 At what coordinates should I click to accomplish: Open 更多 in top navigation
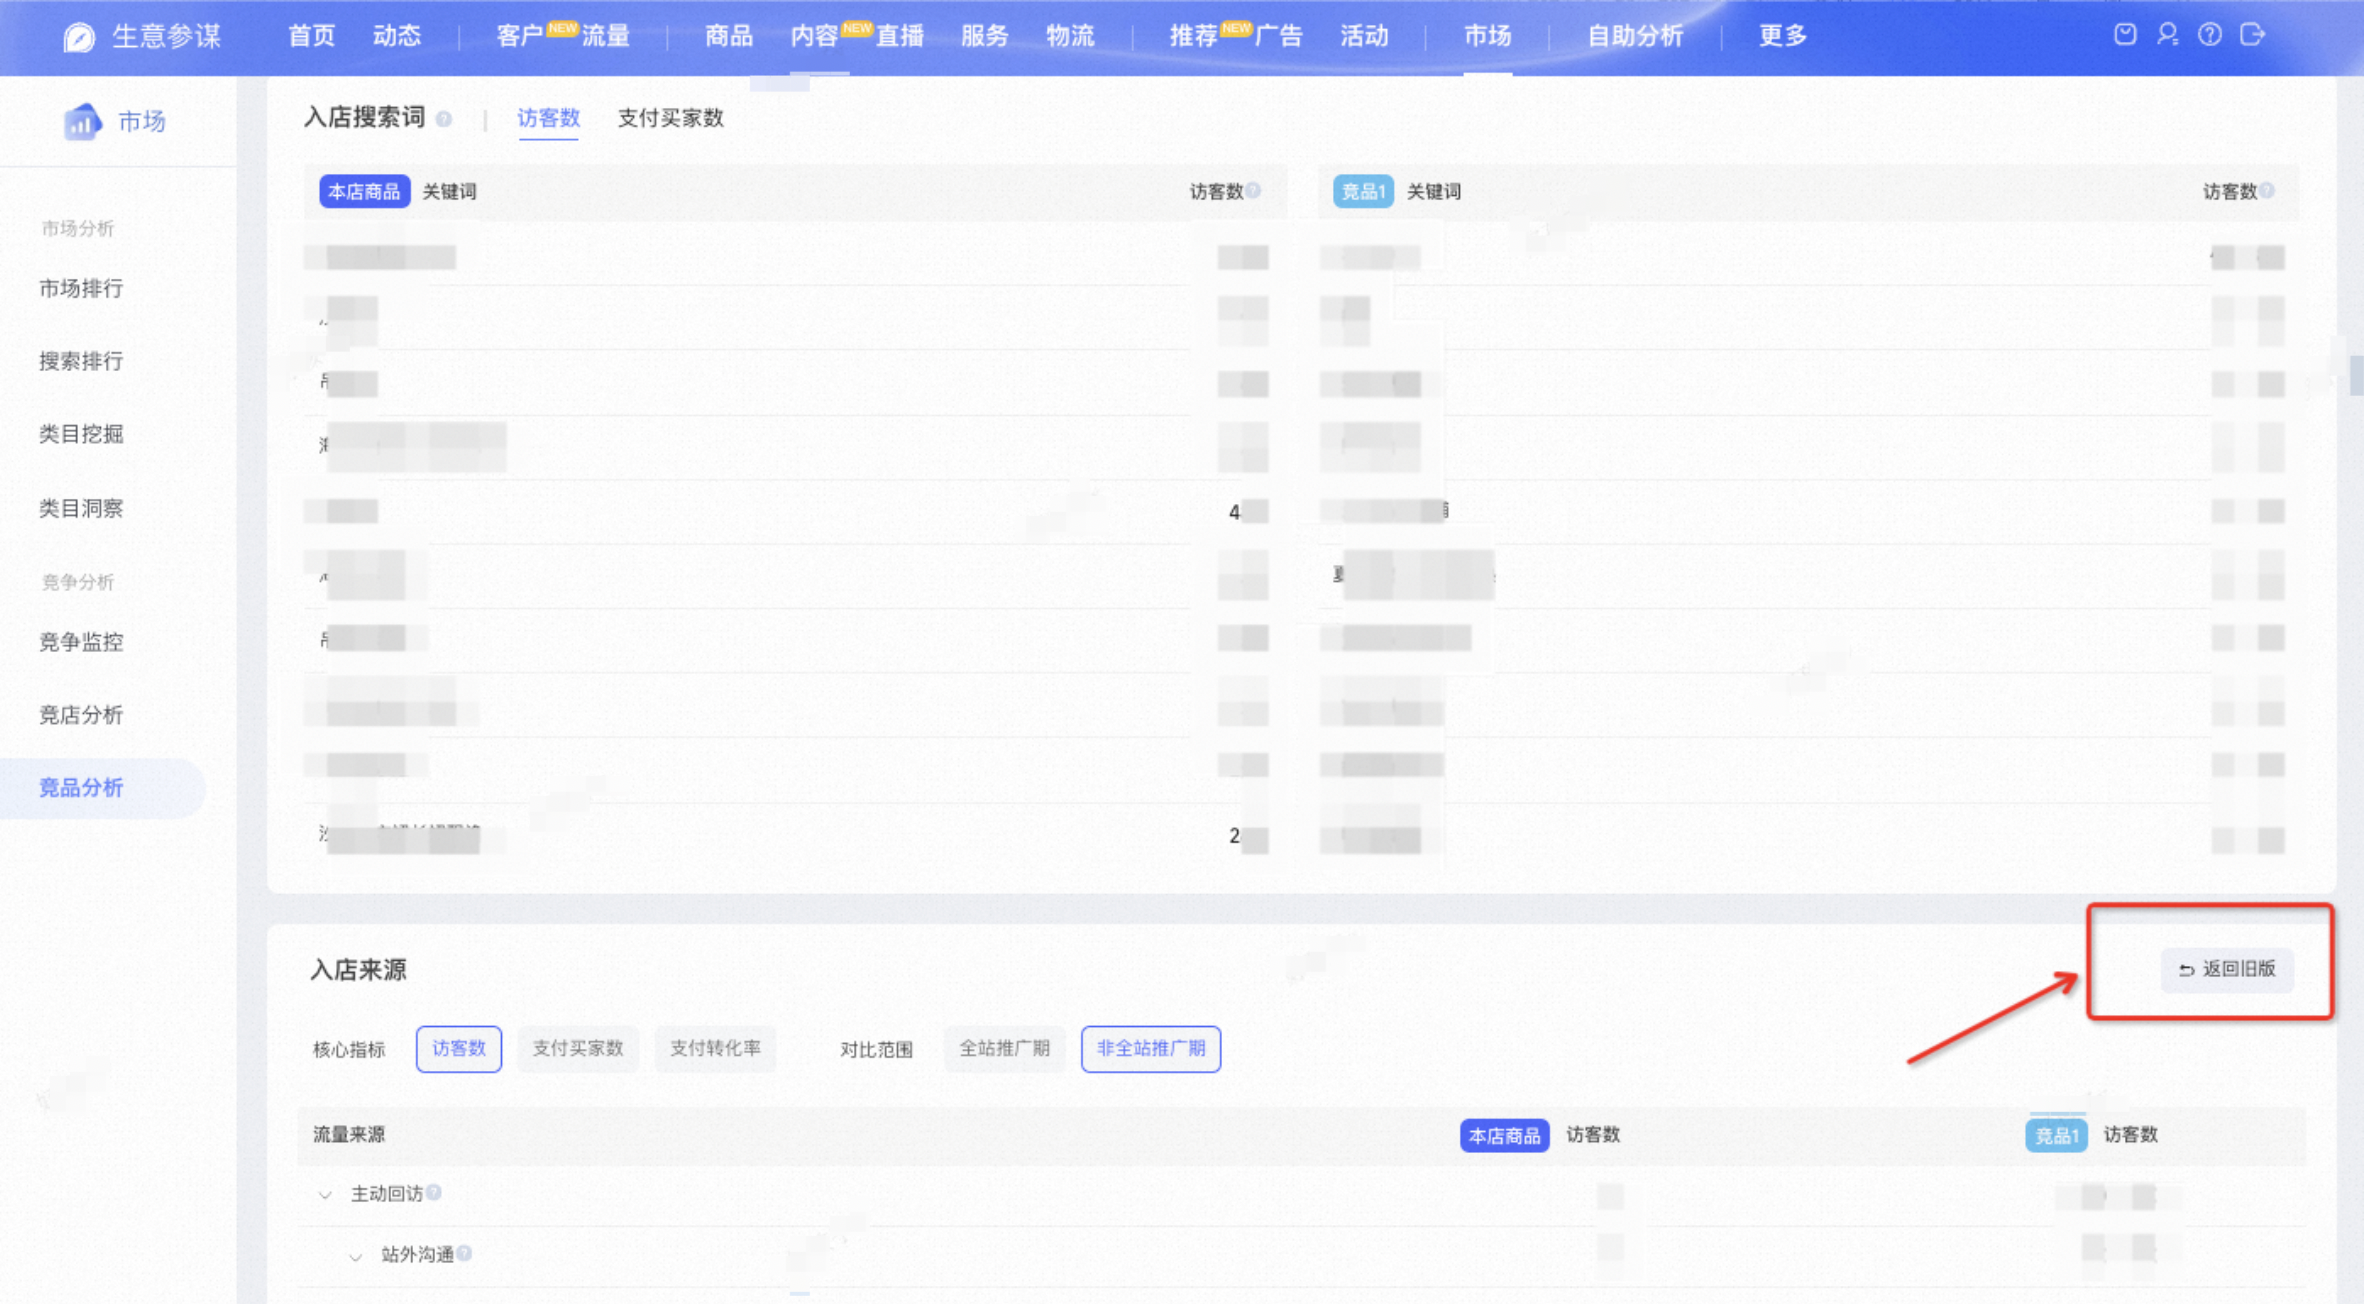pos(1782,36)
